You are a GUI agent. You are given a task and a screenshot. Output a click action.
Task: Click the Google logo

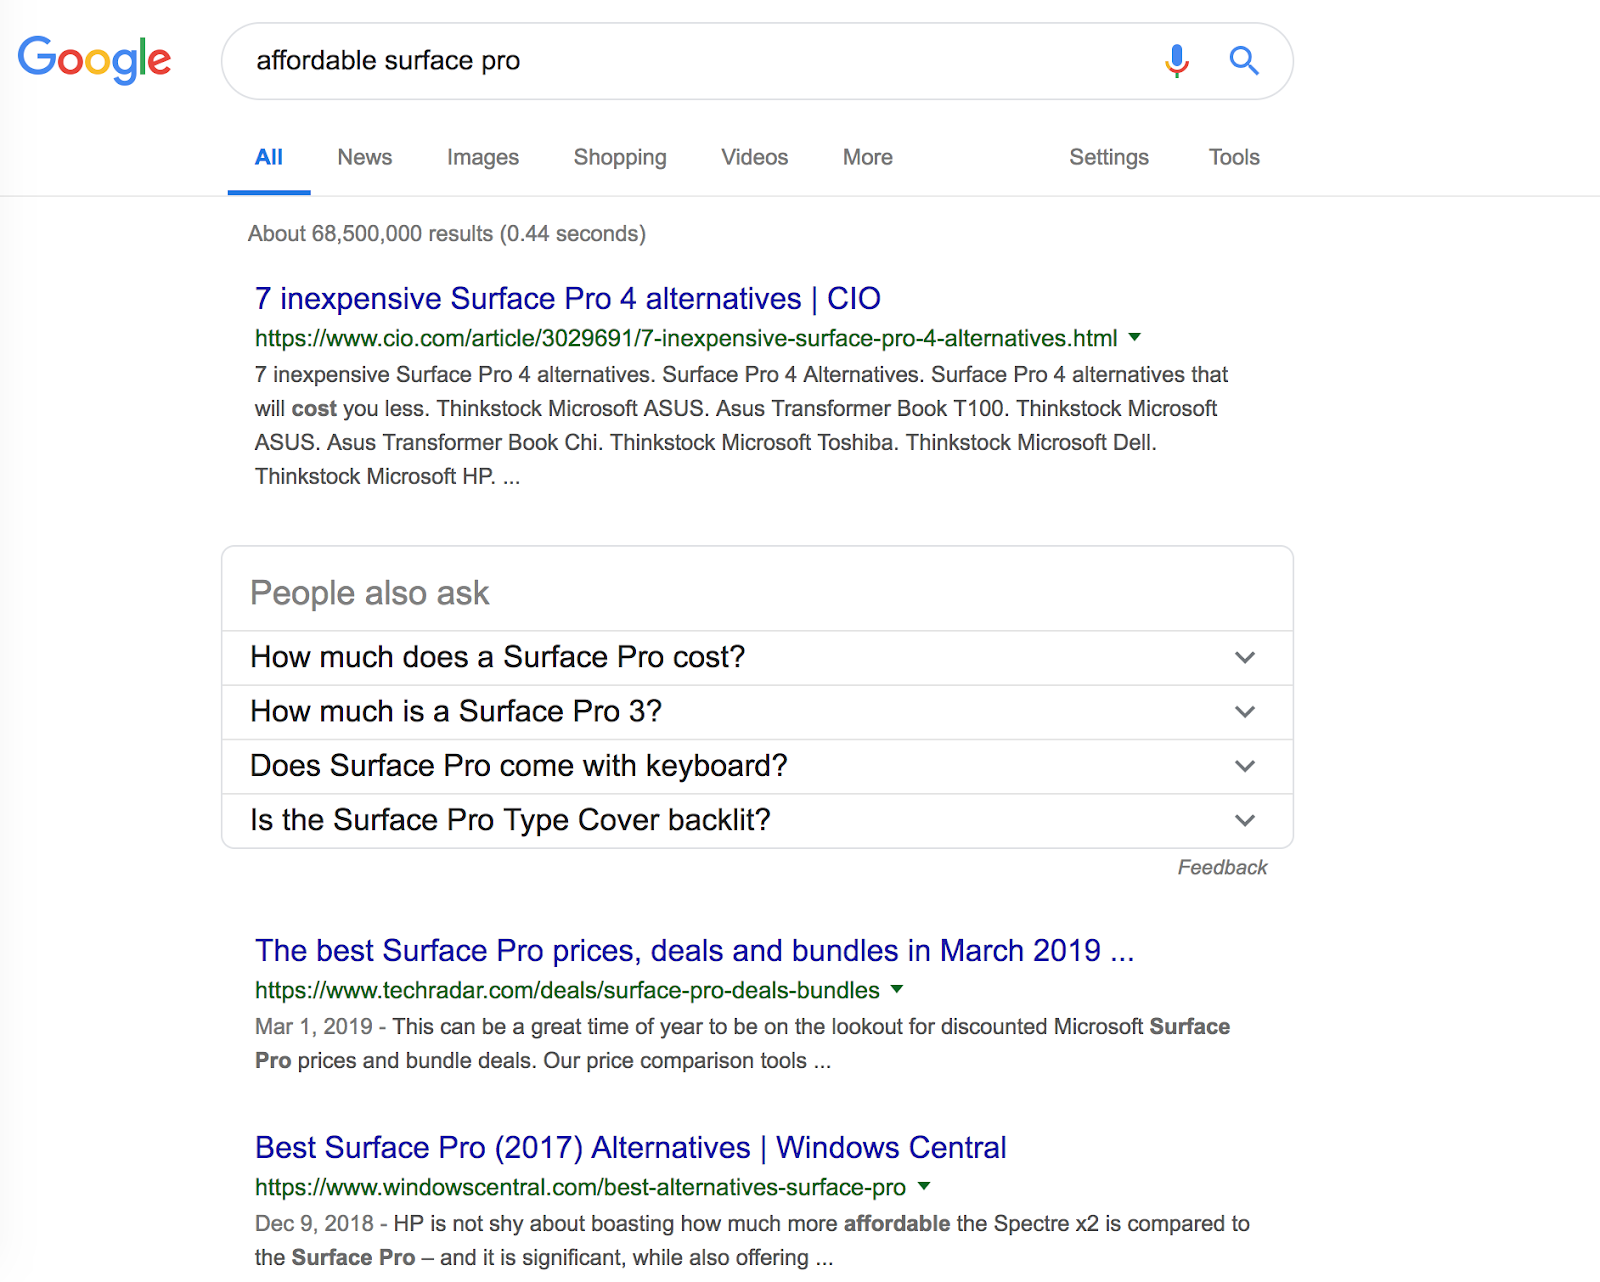pos(95,60)
